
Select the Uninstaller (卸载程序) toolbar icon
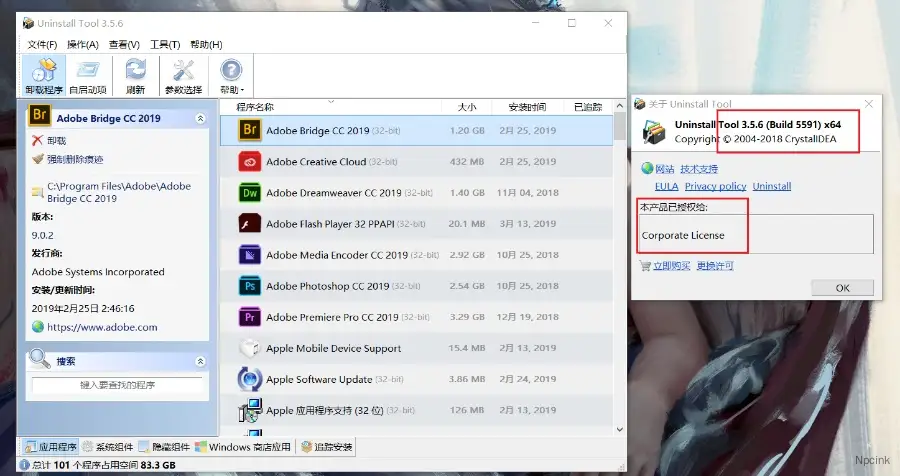point(44,75)
